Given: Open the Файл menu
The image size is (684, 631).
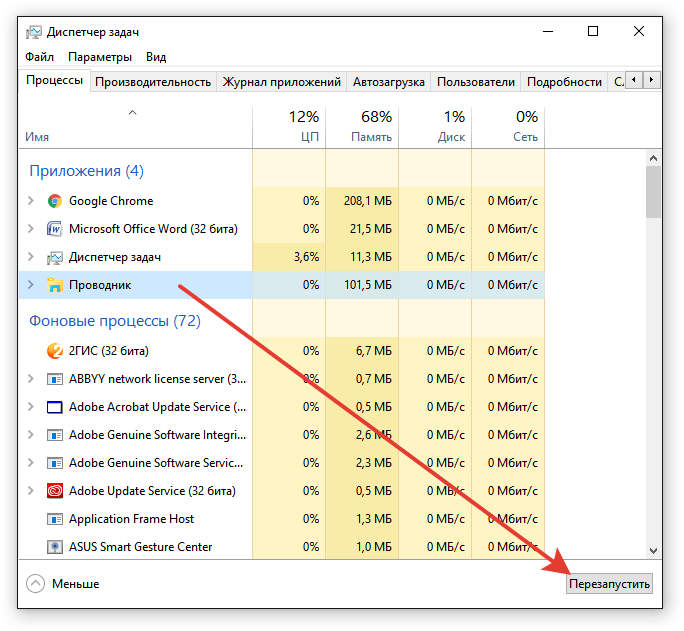Looking at the screenshot, I should click(x=39, y=57).
